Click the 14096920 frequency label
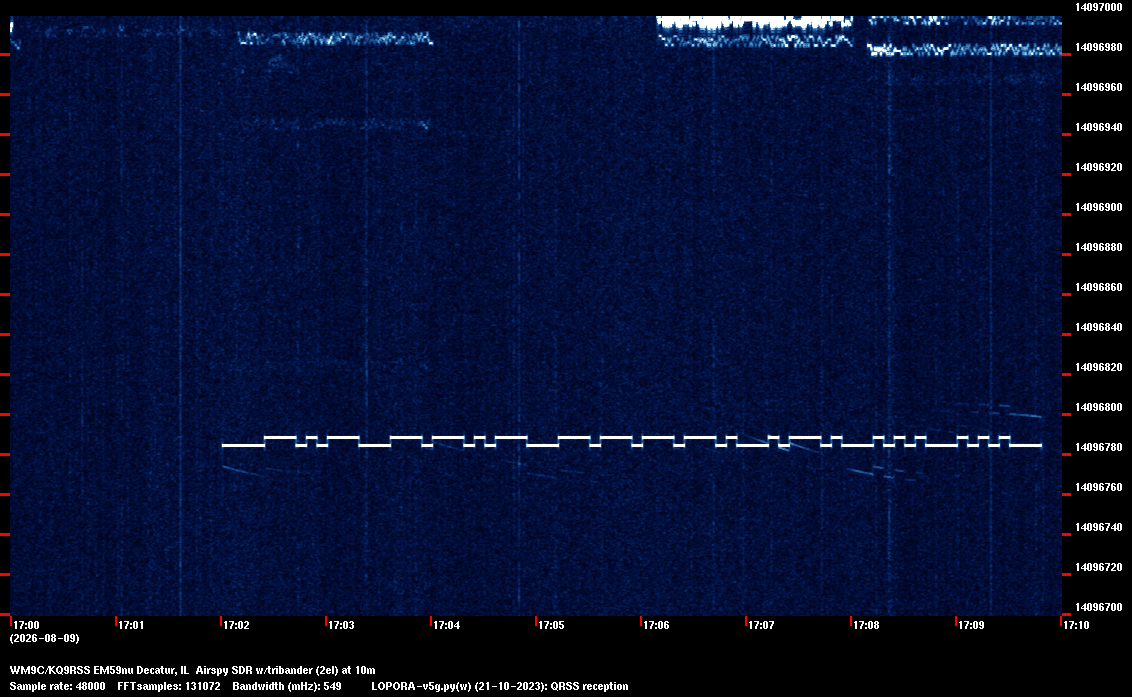 (x=1099, y=167)
